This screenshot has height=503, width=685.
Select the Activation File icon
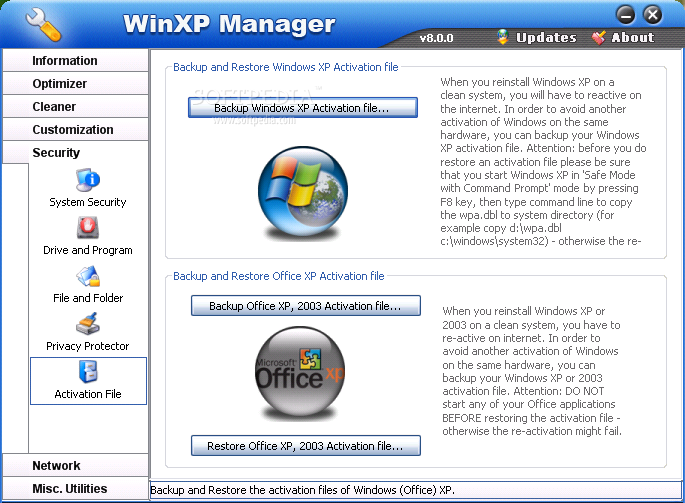[x=88, y=372]
